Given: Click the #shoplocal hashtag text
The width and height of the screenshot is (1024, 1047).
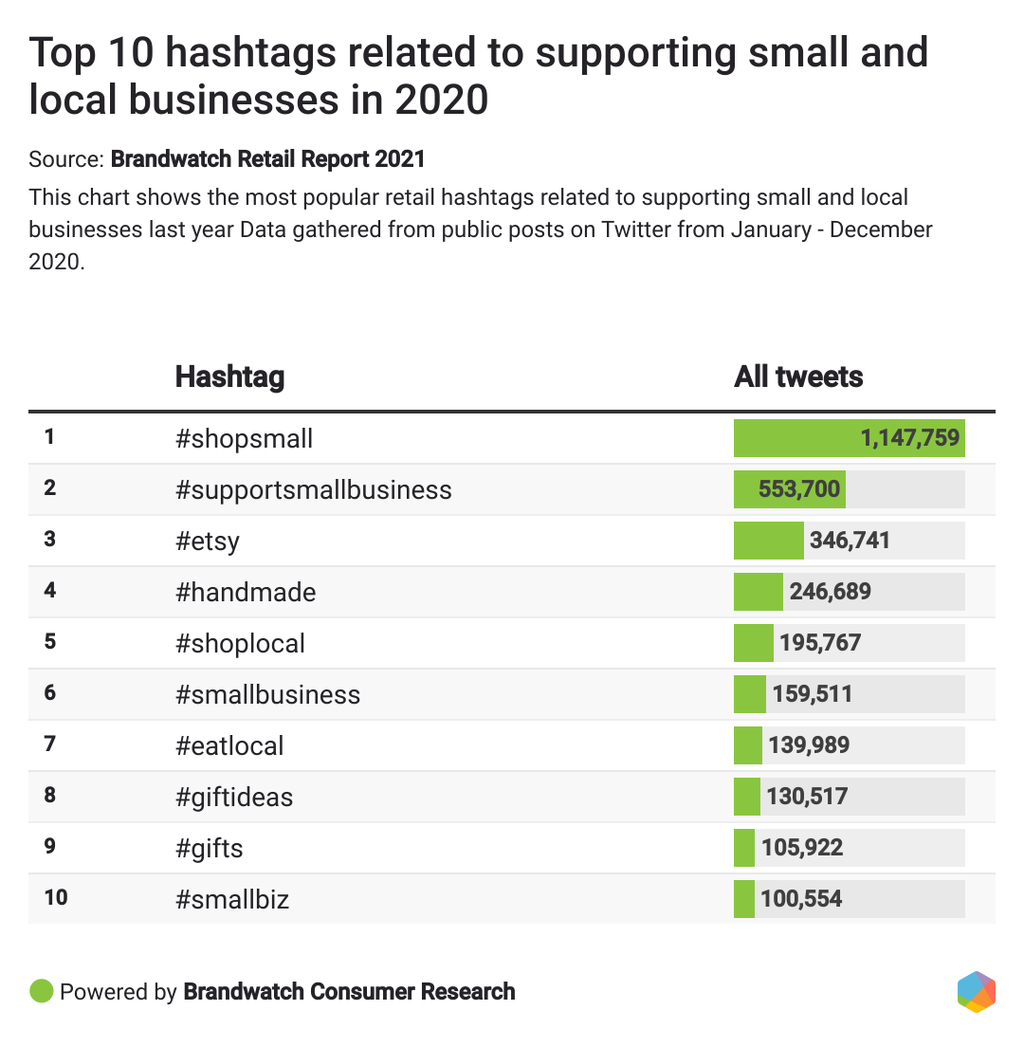Looking at the screenshot, I should click(x=240, y=643).
